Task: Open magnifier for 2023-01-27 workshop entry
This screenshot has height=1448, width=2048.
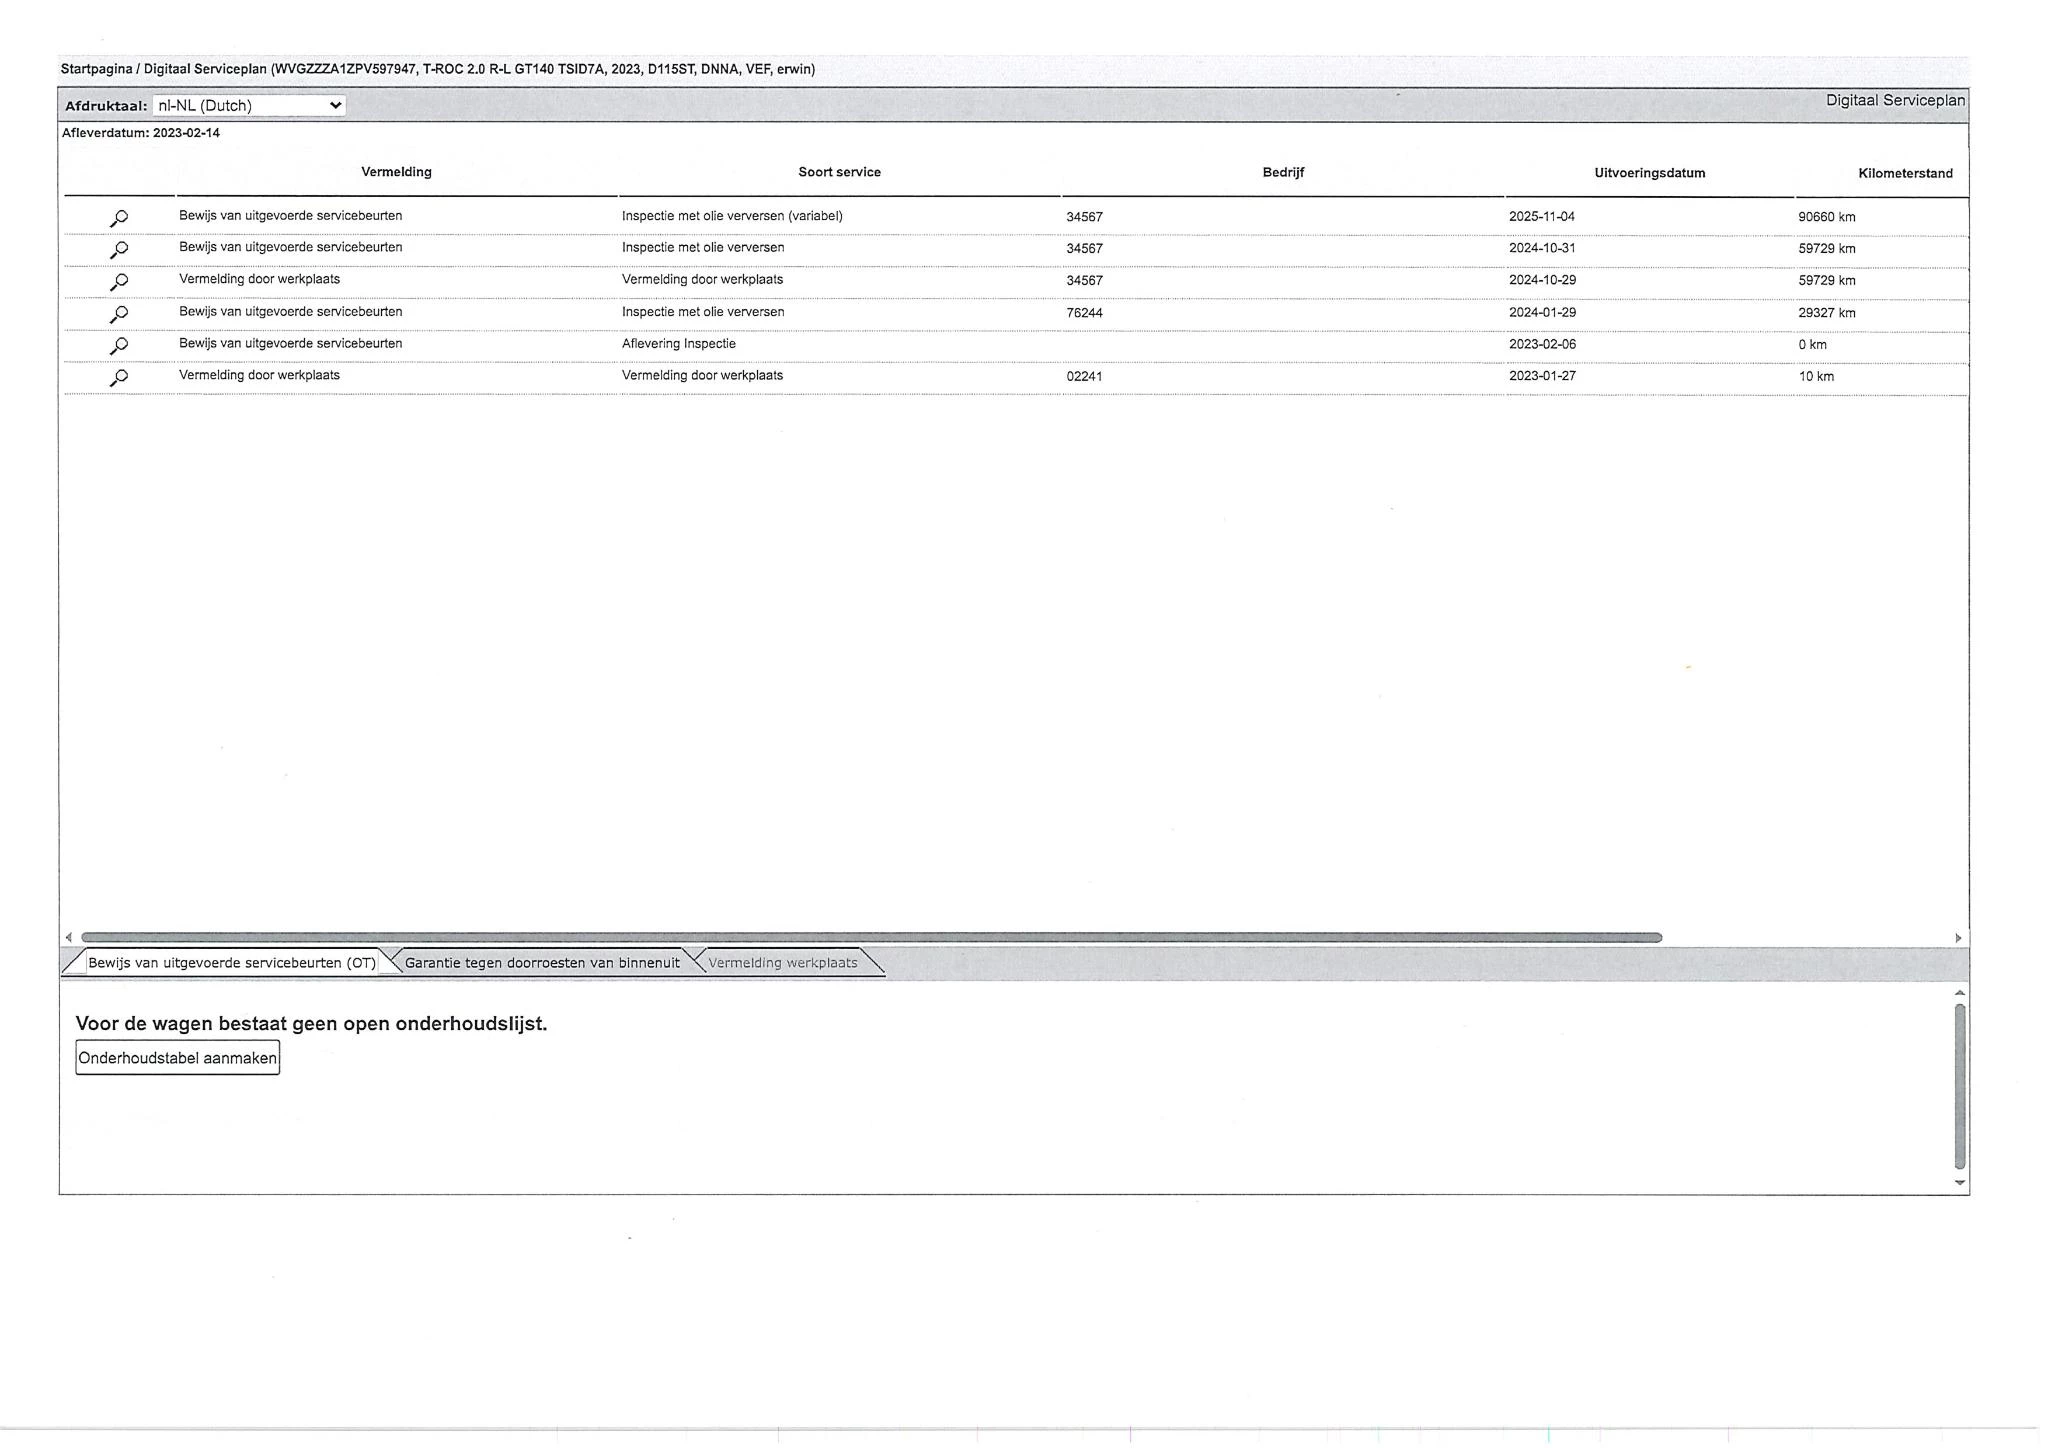Action: tap(119, 378)
